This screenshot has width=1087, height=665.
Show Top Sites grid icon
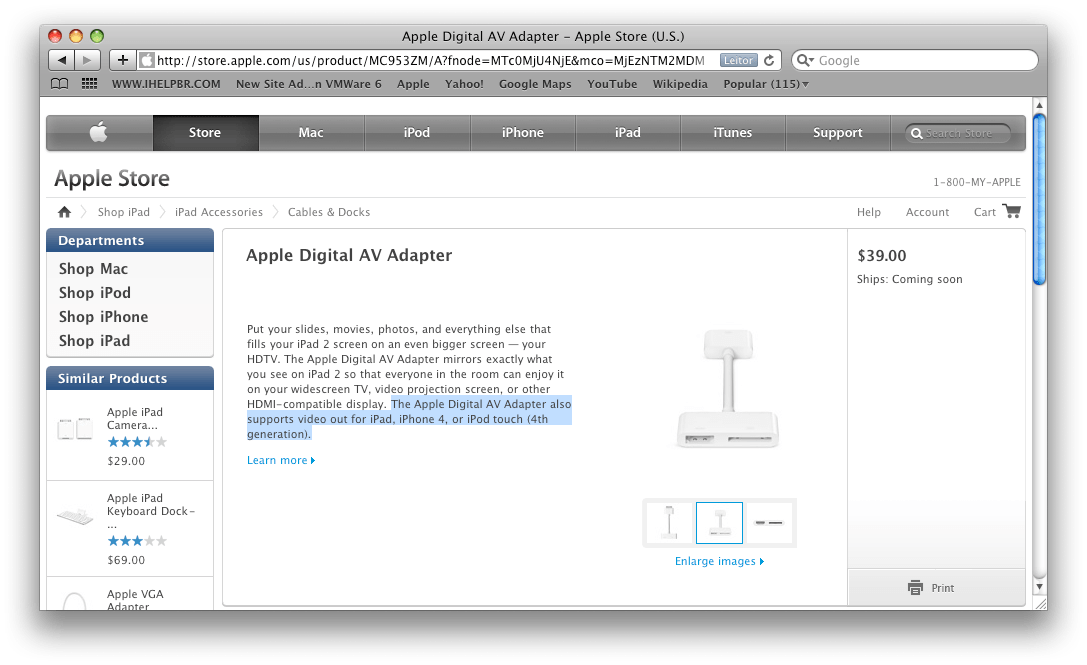click(89, 84)
